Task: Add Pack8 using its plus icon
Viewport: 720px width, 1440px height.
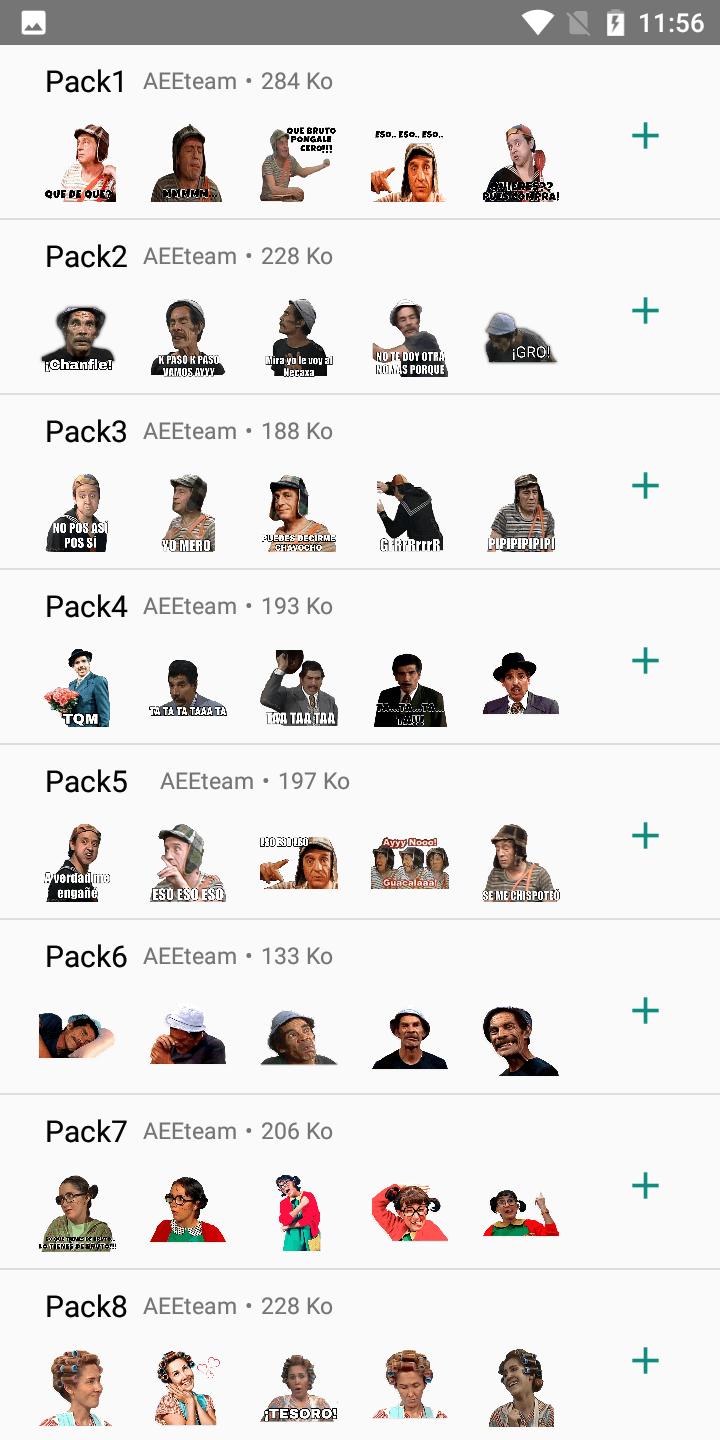Action: pyautogui.click(x=645, y=1361)
